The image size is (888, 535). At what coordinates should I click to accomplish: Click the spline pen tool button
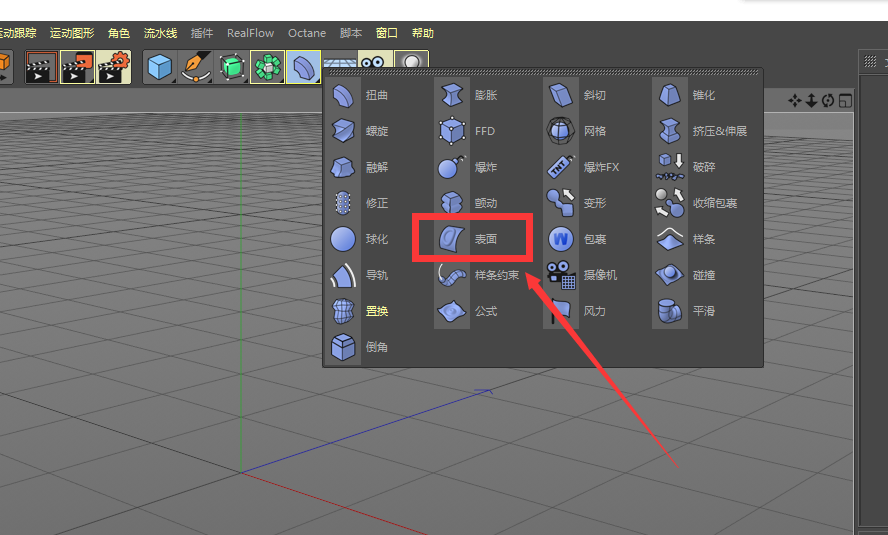[196, 67]
